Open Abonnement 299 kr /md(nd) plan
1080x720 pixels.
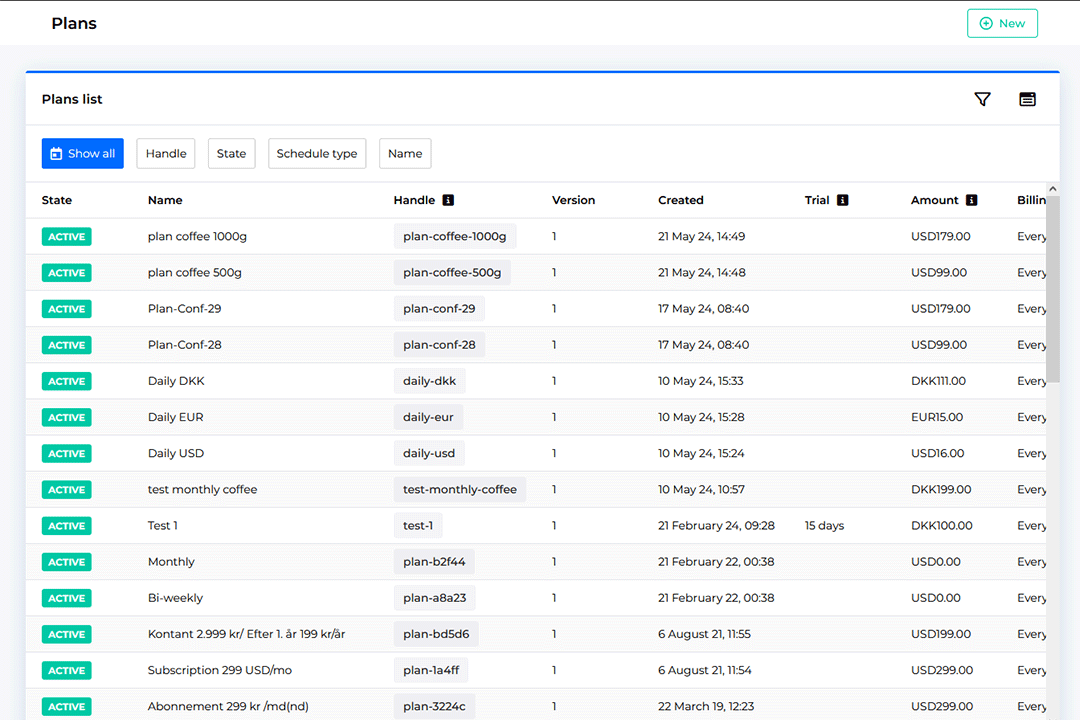228,706
